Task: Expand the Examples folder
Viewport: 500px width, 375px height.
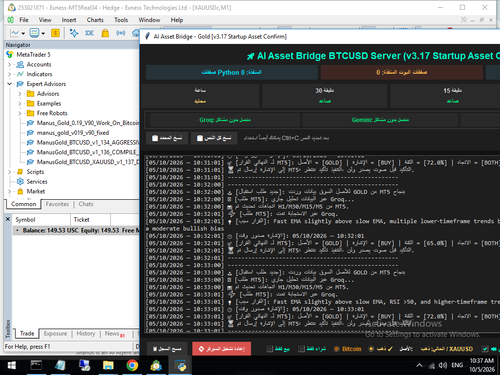Action: click(20, 103)
